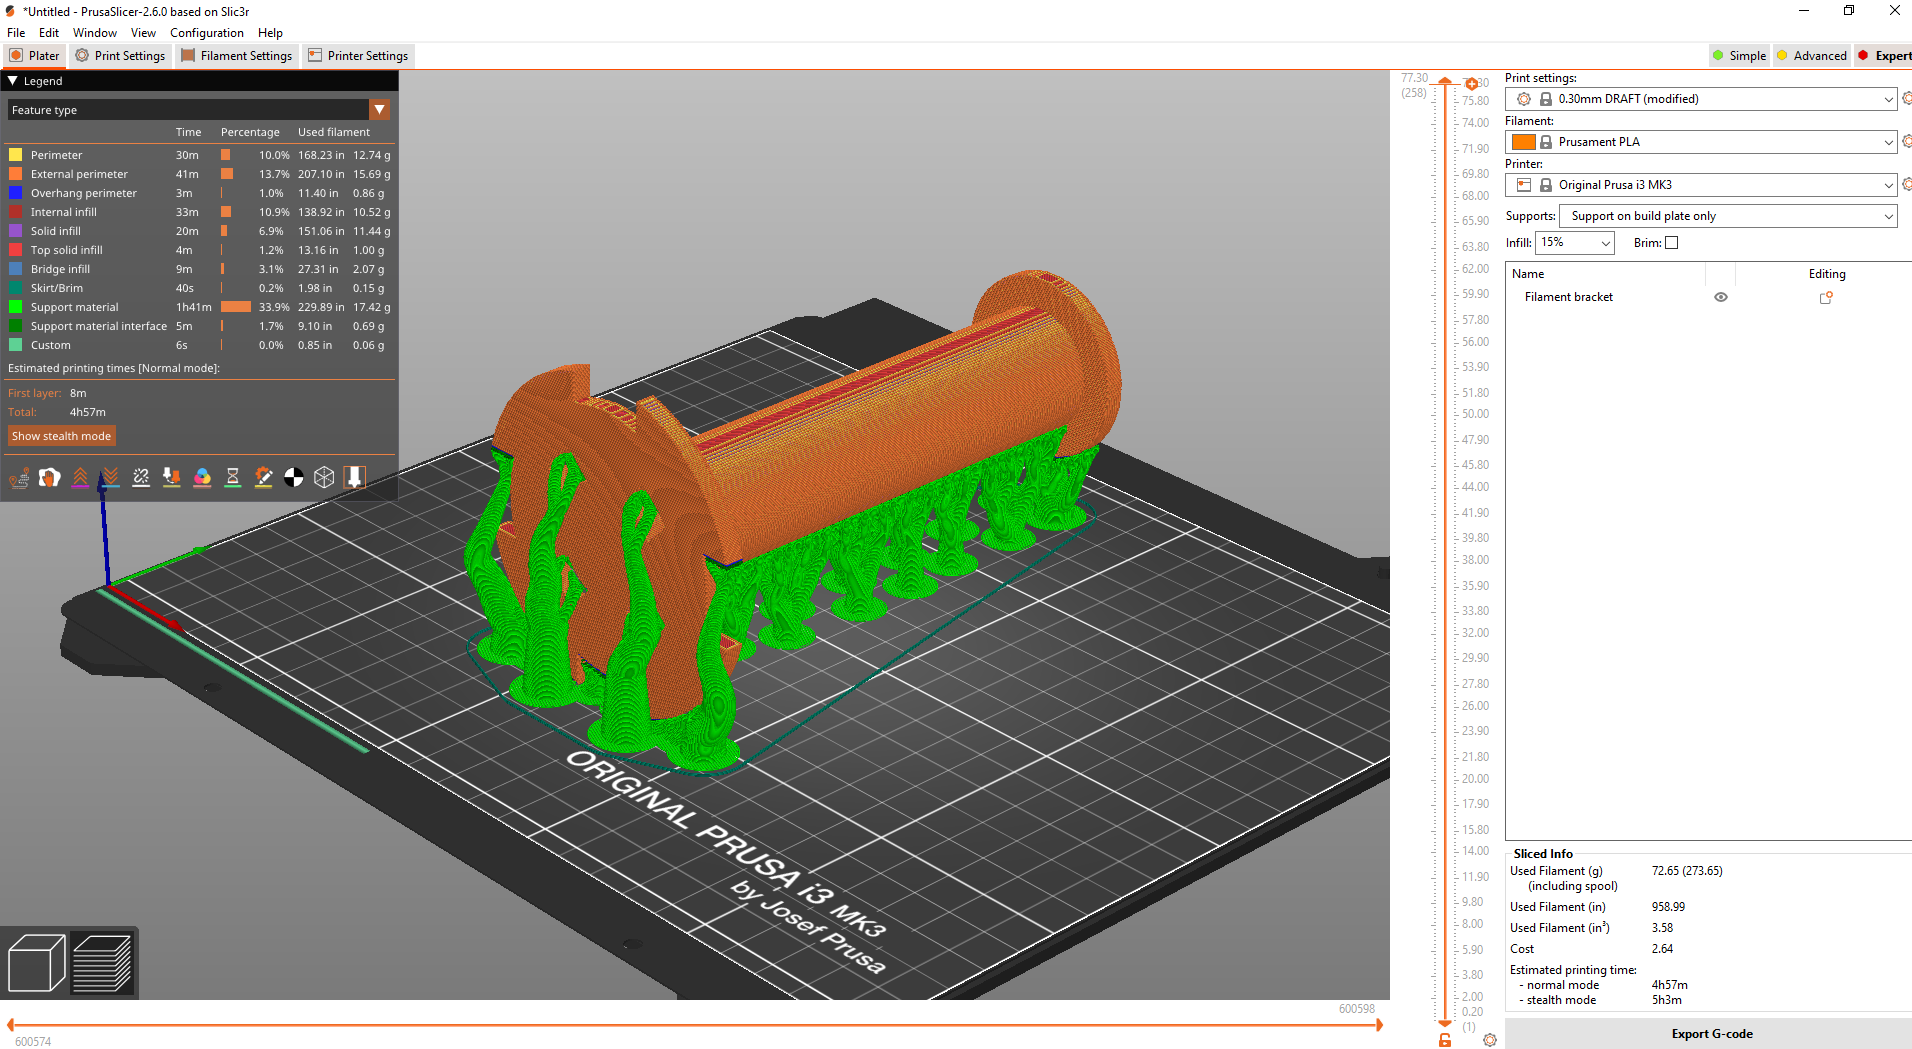Open Supports dropdown

coord(1728,216)
